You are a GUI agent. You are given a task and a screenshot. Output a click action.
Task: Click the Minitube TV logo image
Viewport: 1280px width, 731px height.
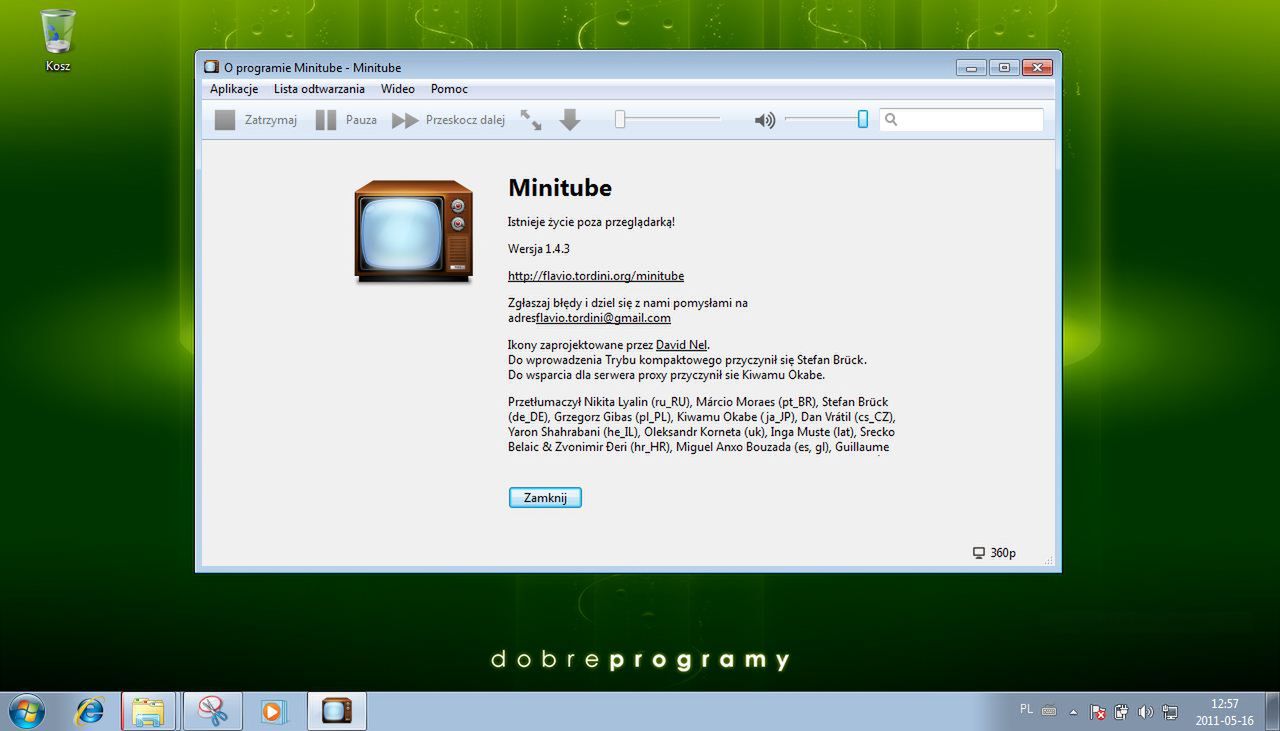pos(414,231)
